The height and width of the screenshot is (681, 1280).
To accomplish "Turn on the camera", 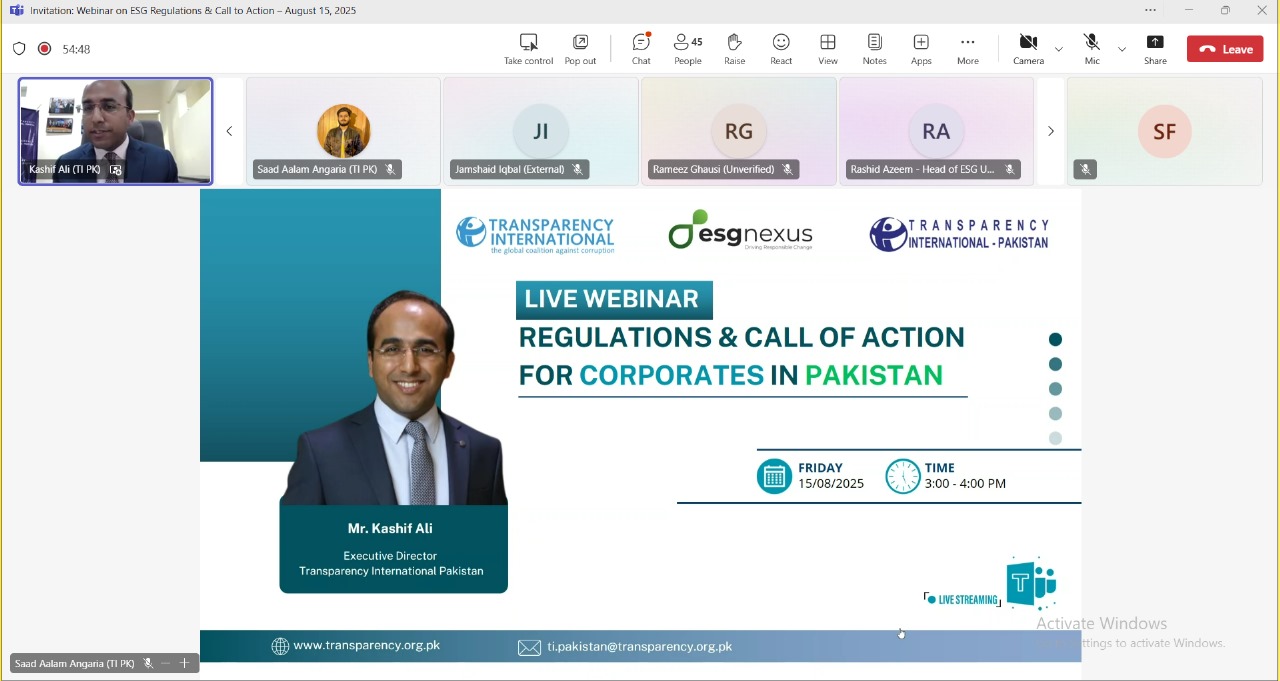I will coord(1028,48).
